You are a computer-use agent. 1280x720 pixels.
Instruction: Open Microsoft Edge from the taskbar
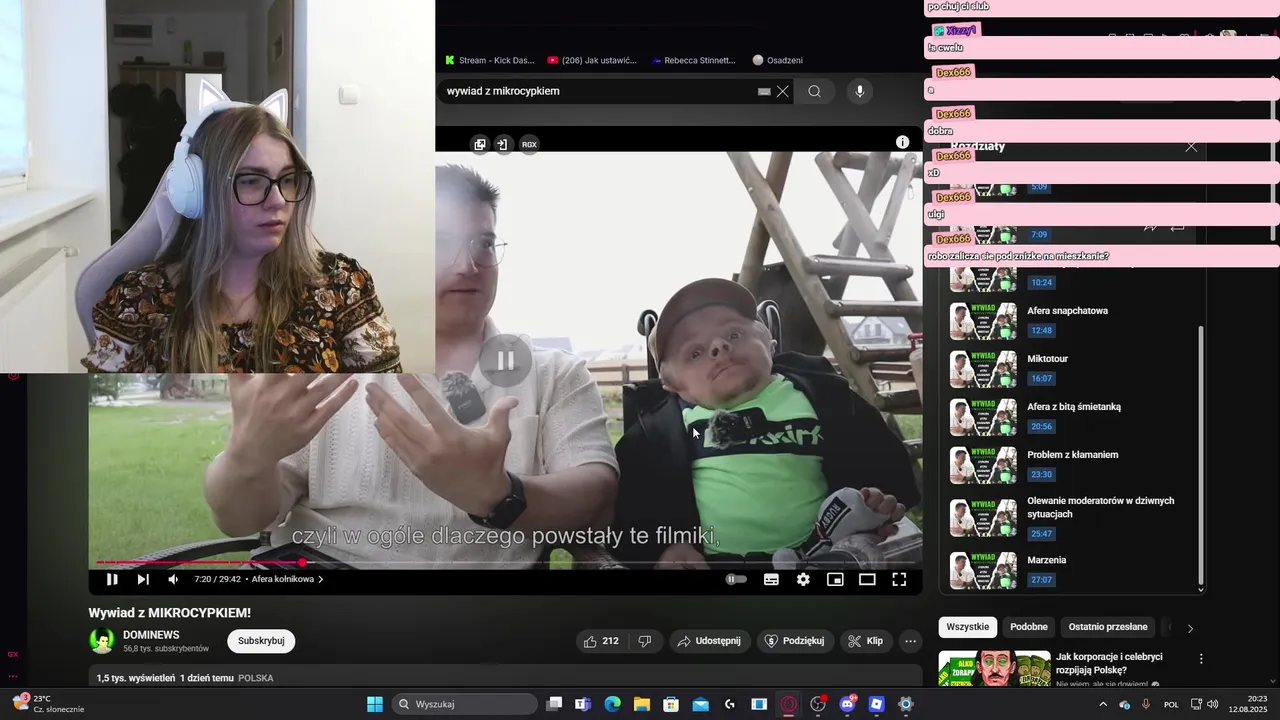(x=612, y=704)
